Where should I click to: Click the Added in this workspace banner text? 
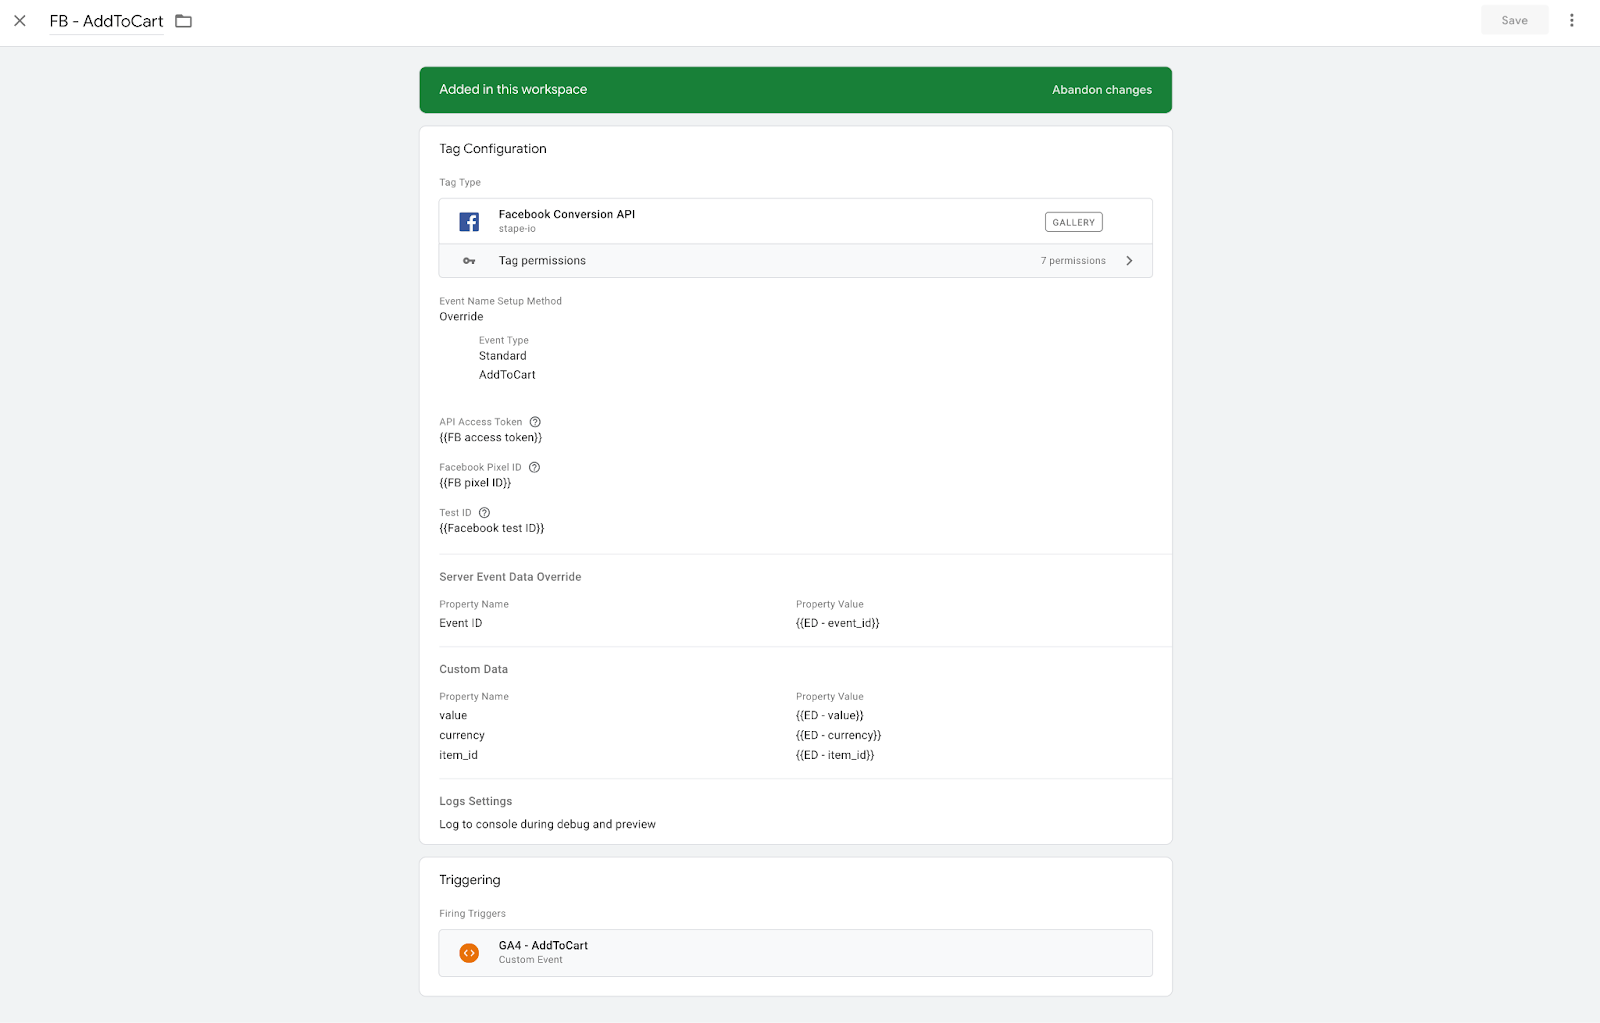pos(513,90)
